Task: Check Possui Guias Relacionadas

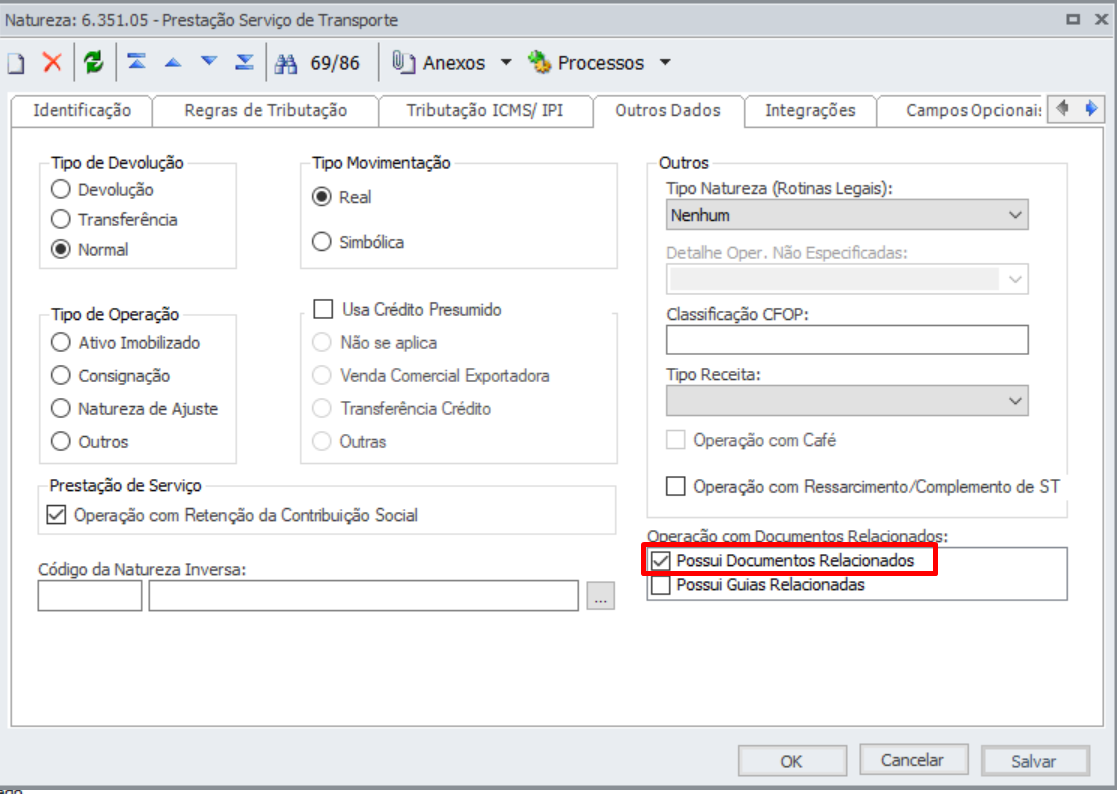Action: point(660,585)
